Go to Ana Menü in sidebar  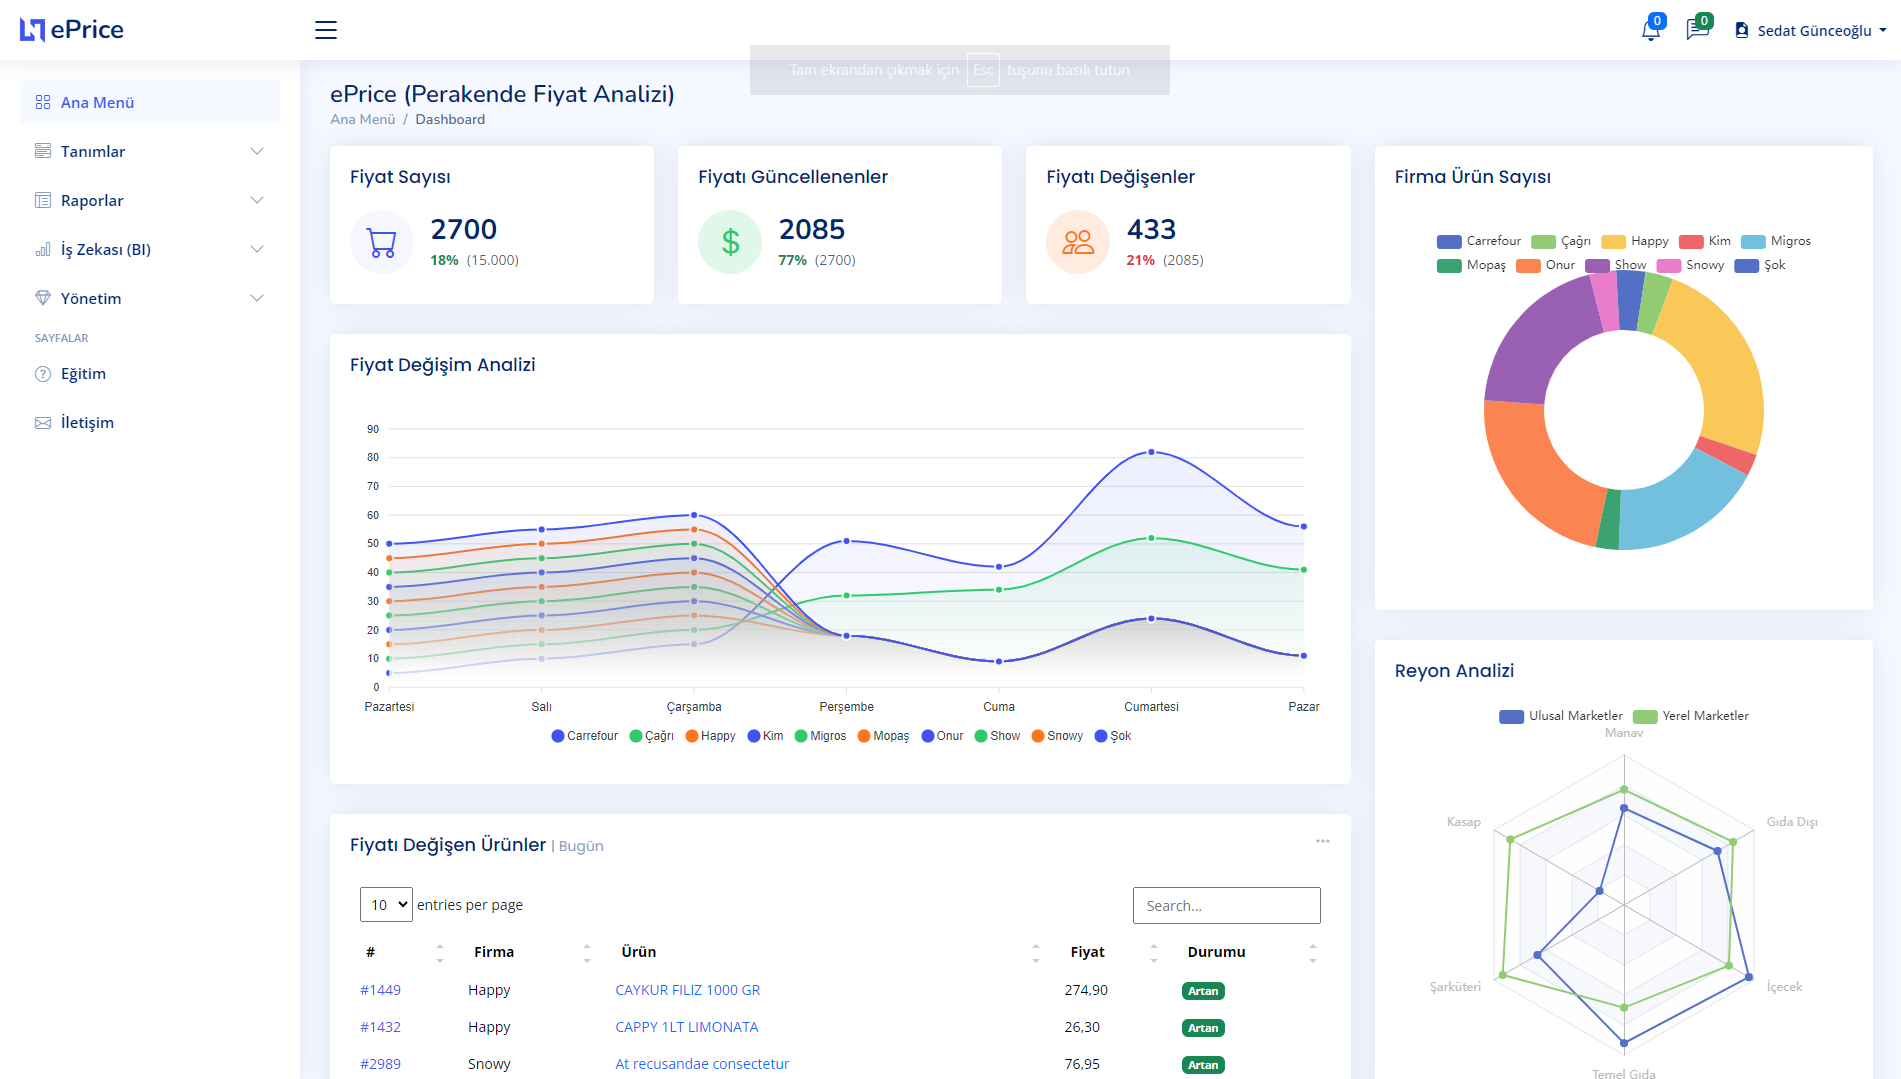coord(150,102)
